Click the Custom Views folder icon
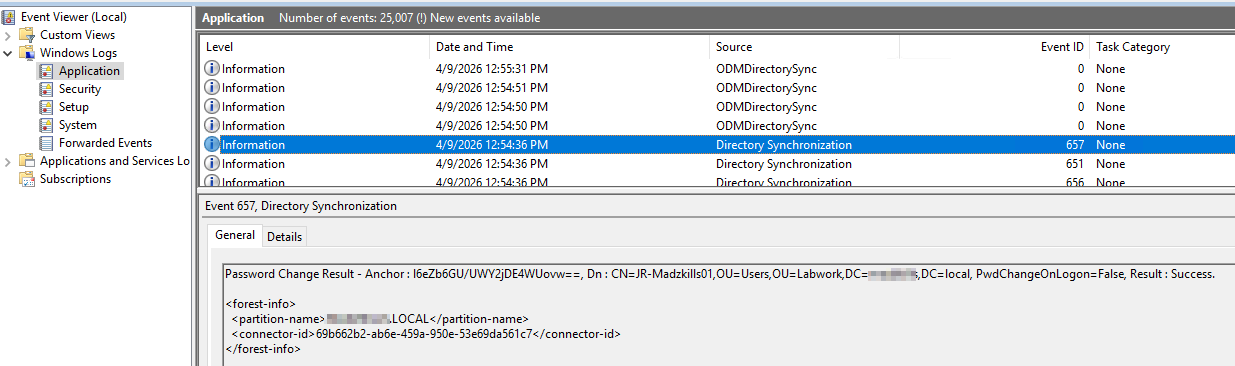1235x366 pixels. (x=28, y=35)
